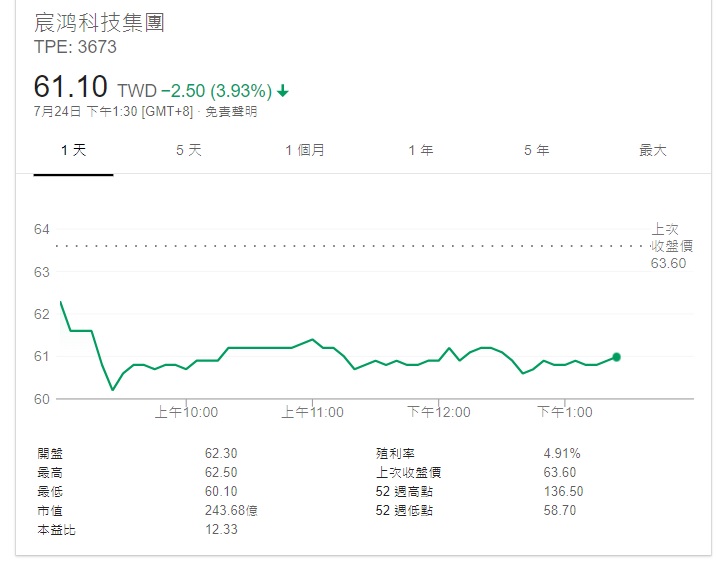Image resolution: width=716 pixels, height=563 pixels.
Task: Click the green endpoint dot on chart
Action: [x=616, y=357]
